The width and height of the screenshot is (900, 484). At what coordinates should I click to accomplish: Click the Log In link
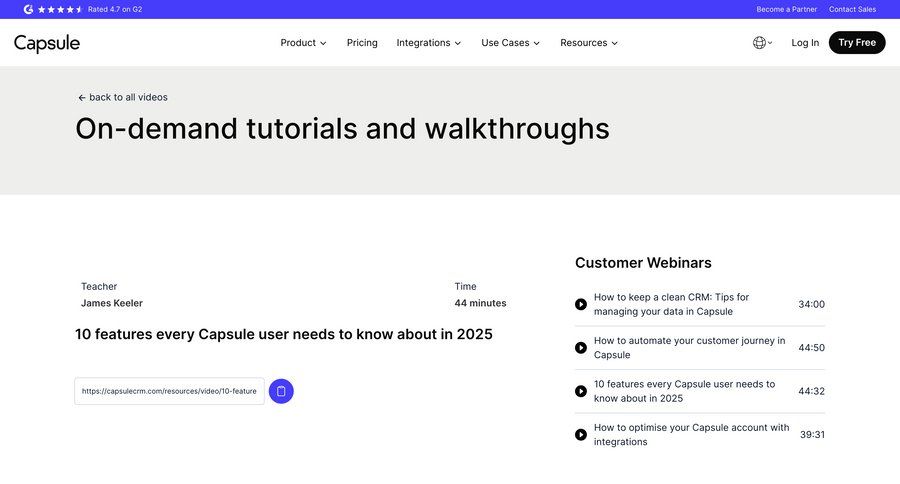click(x=805, y=43)
